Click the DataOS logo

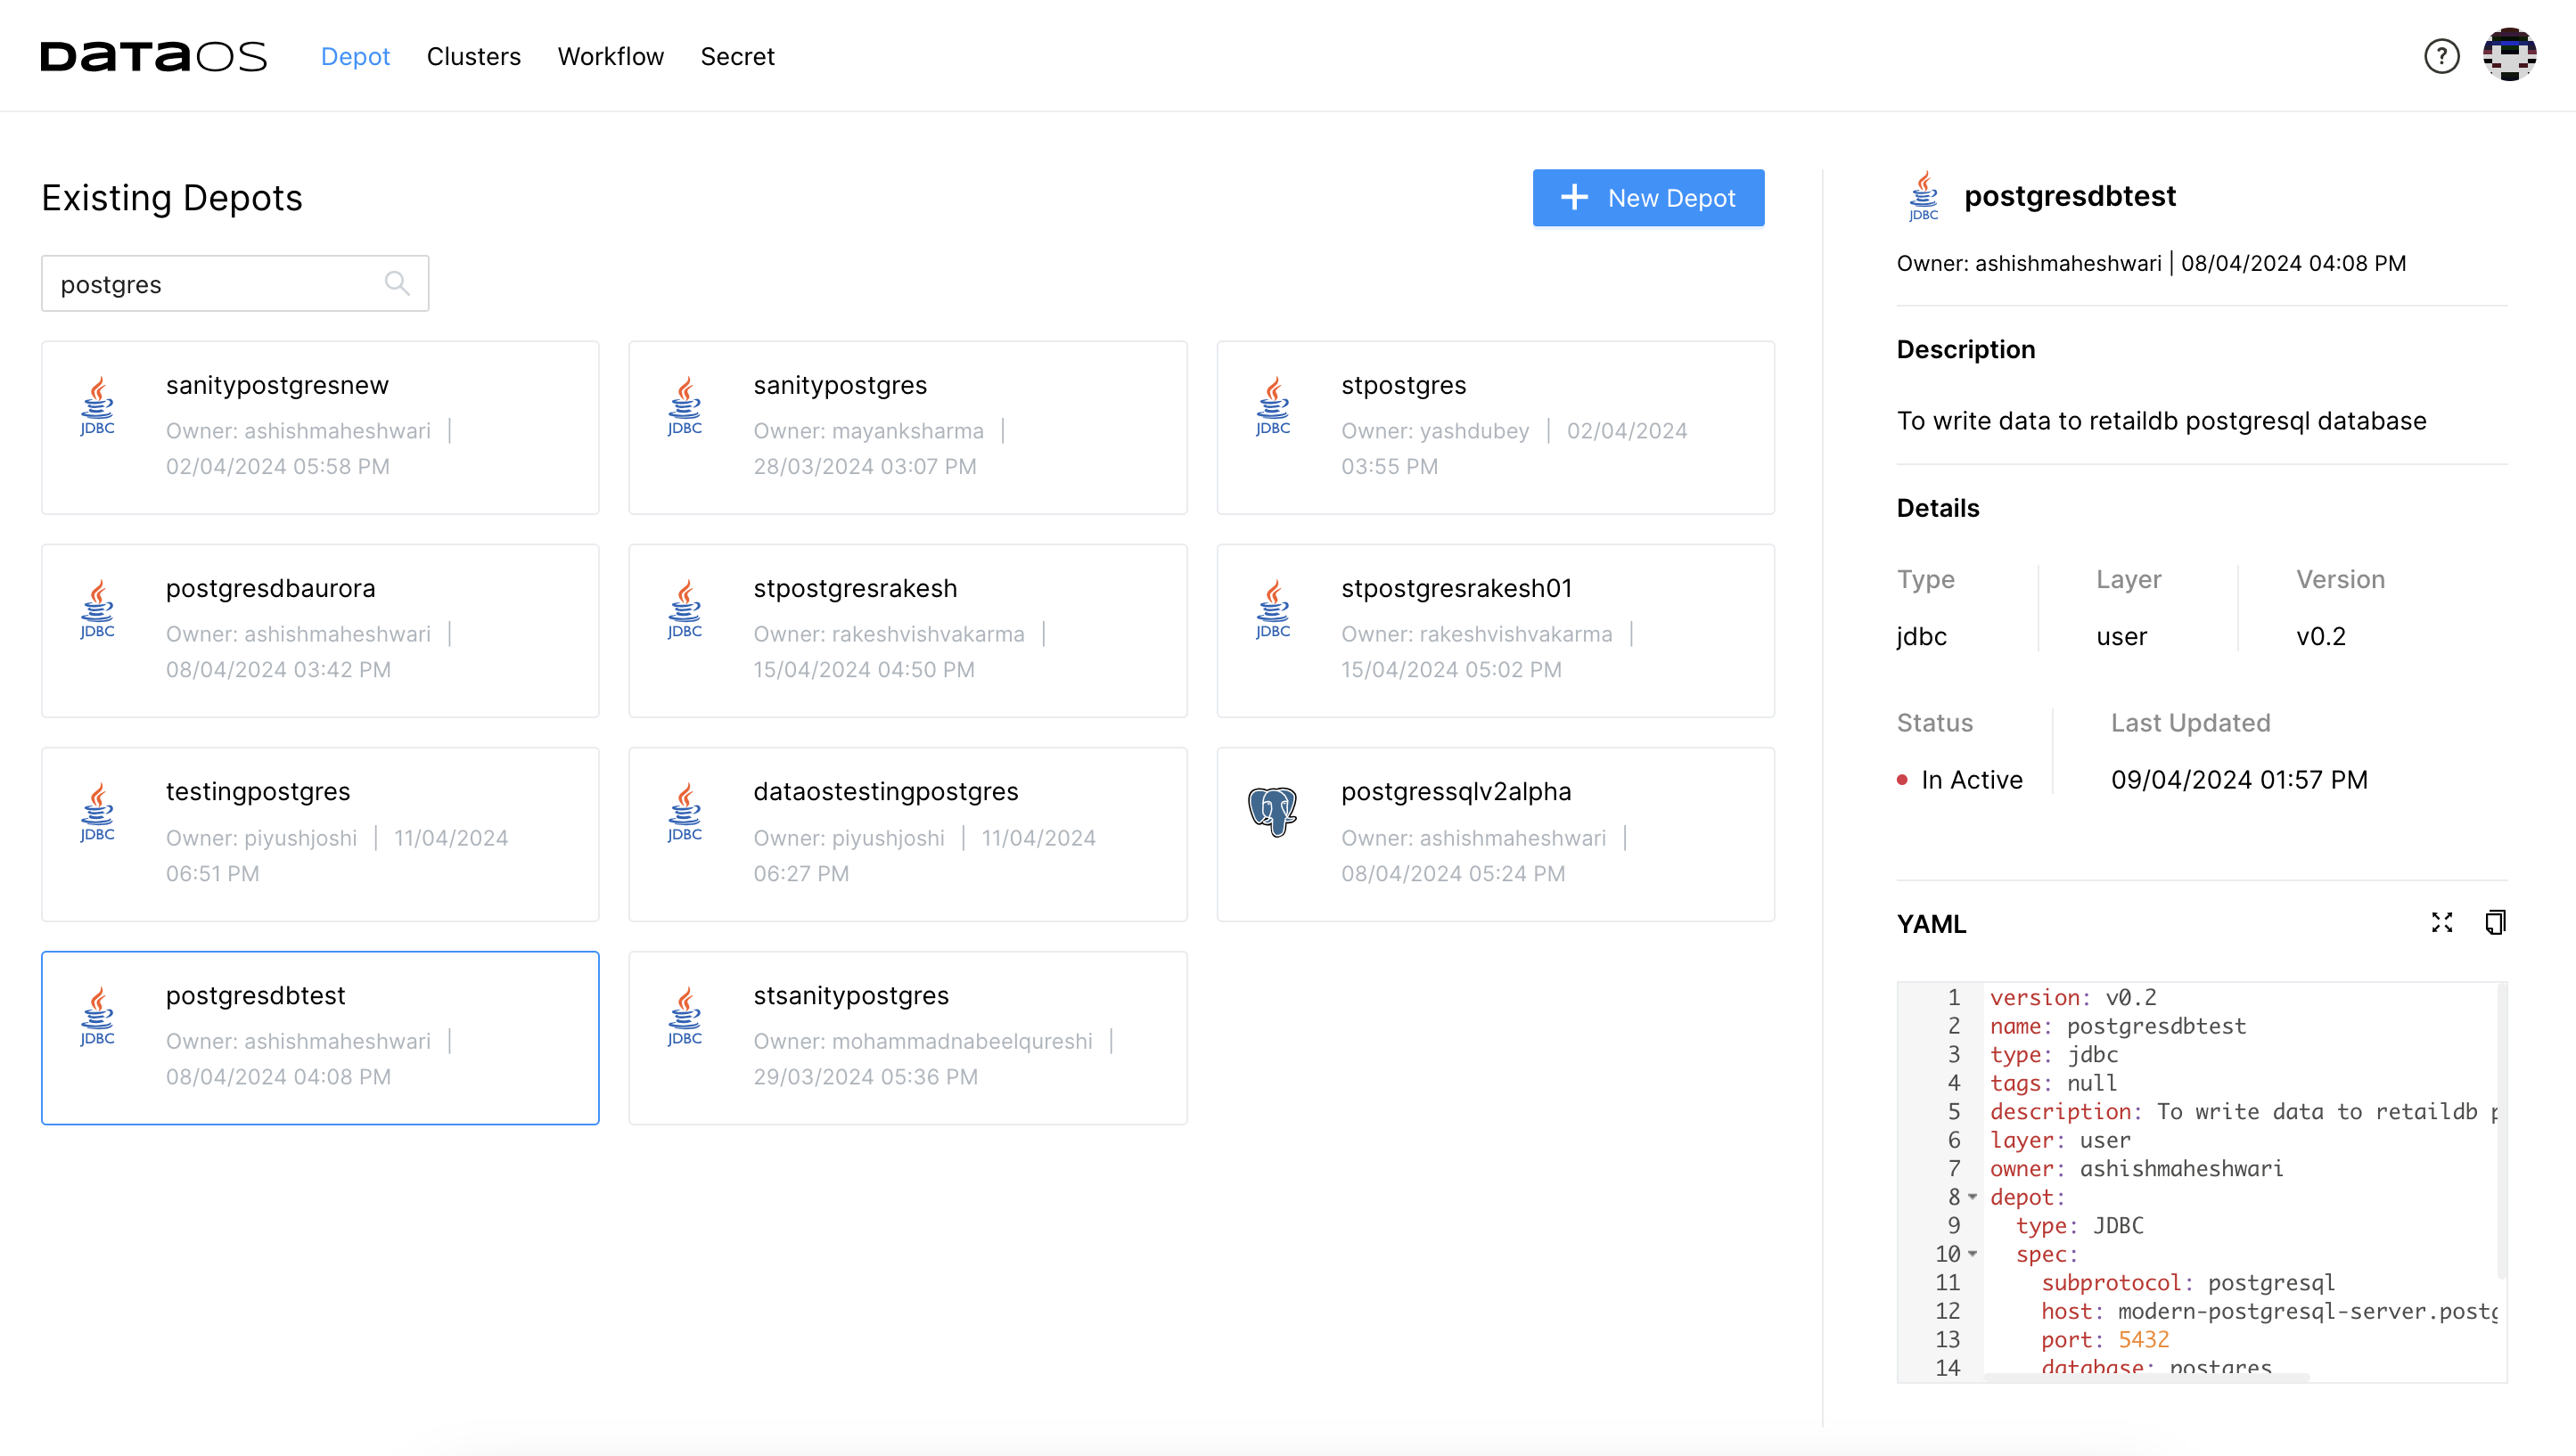click(154, 56)
